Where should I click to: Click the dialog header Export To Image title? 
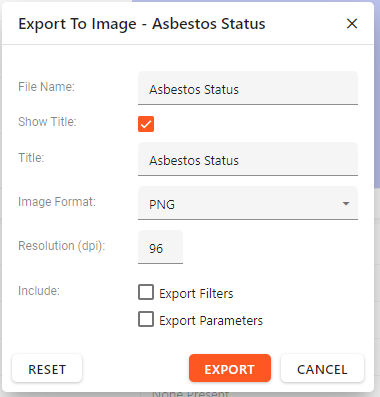[x=142, y=24]
